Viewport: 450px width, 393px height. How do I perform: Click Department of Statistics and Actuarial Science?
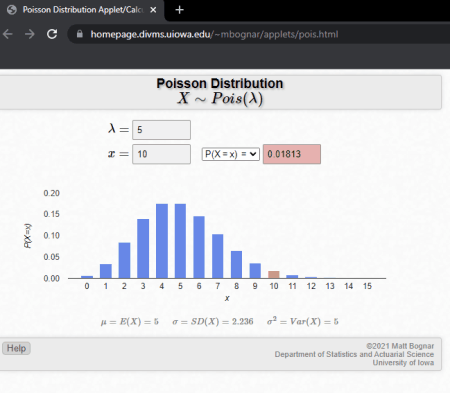tap(354, 354)
